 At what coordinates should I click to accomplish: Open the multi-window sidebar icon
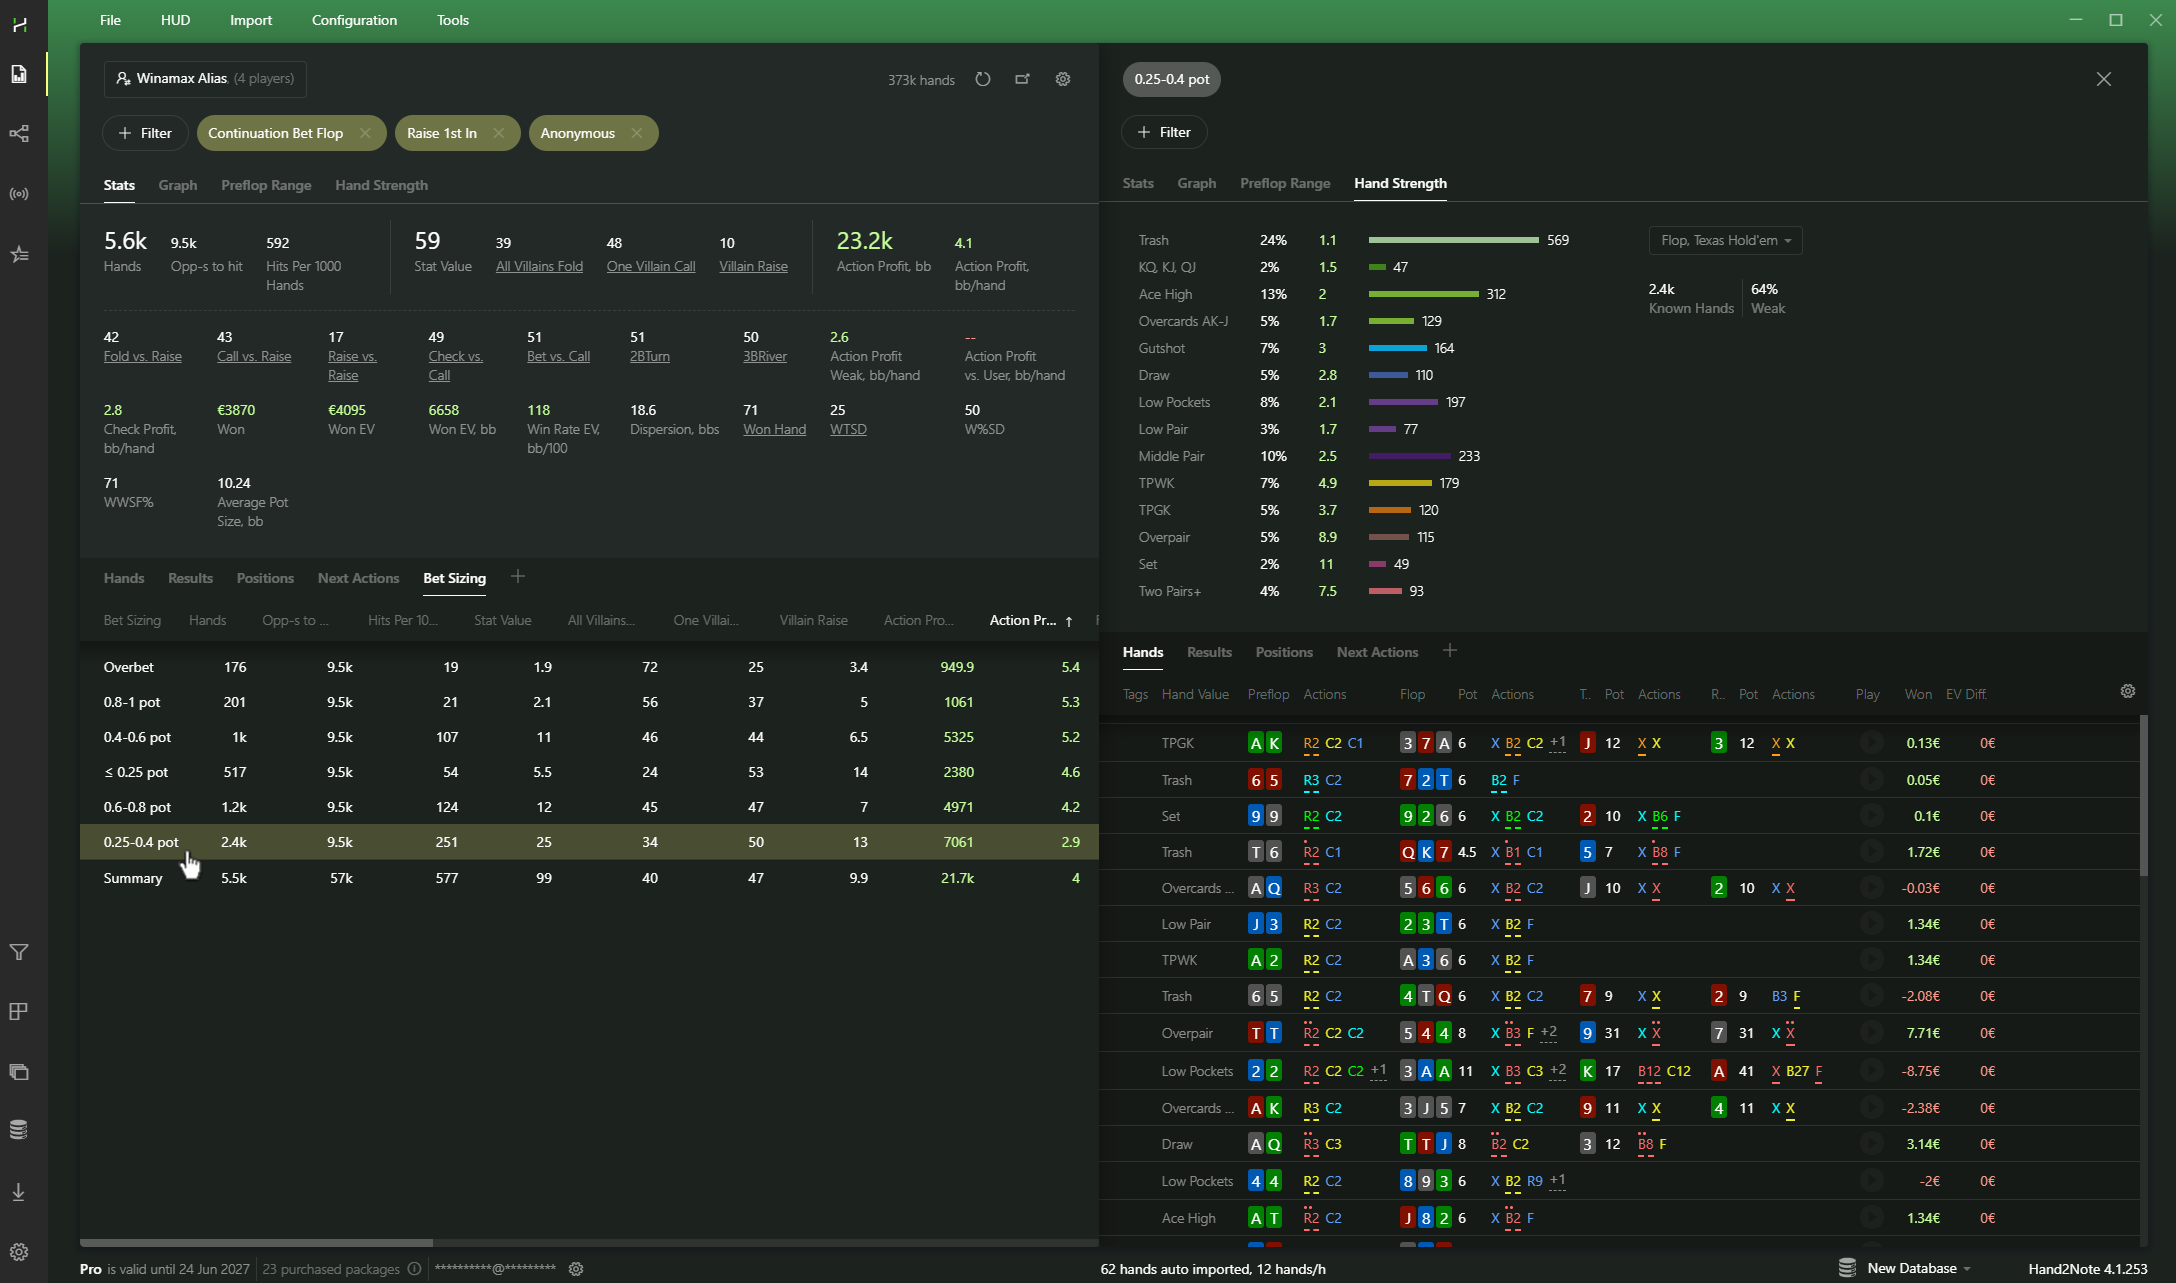point(19,1072)
